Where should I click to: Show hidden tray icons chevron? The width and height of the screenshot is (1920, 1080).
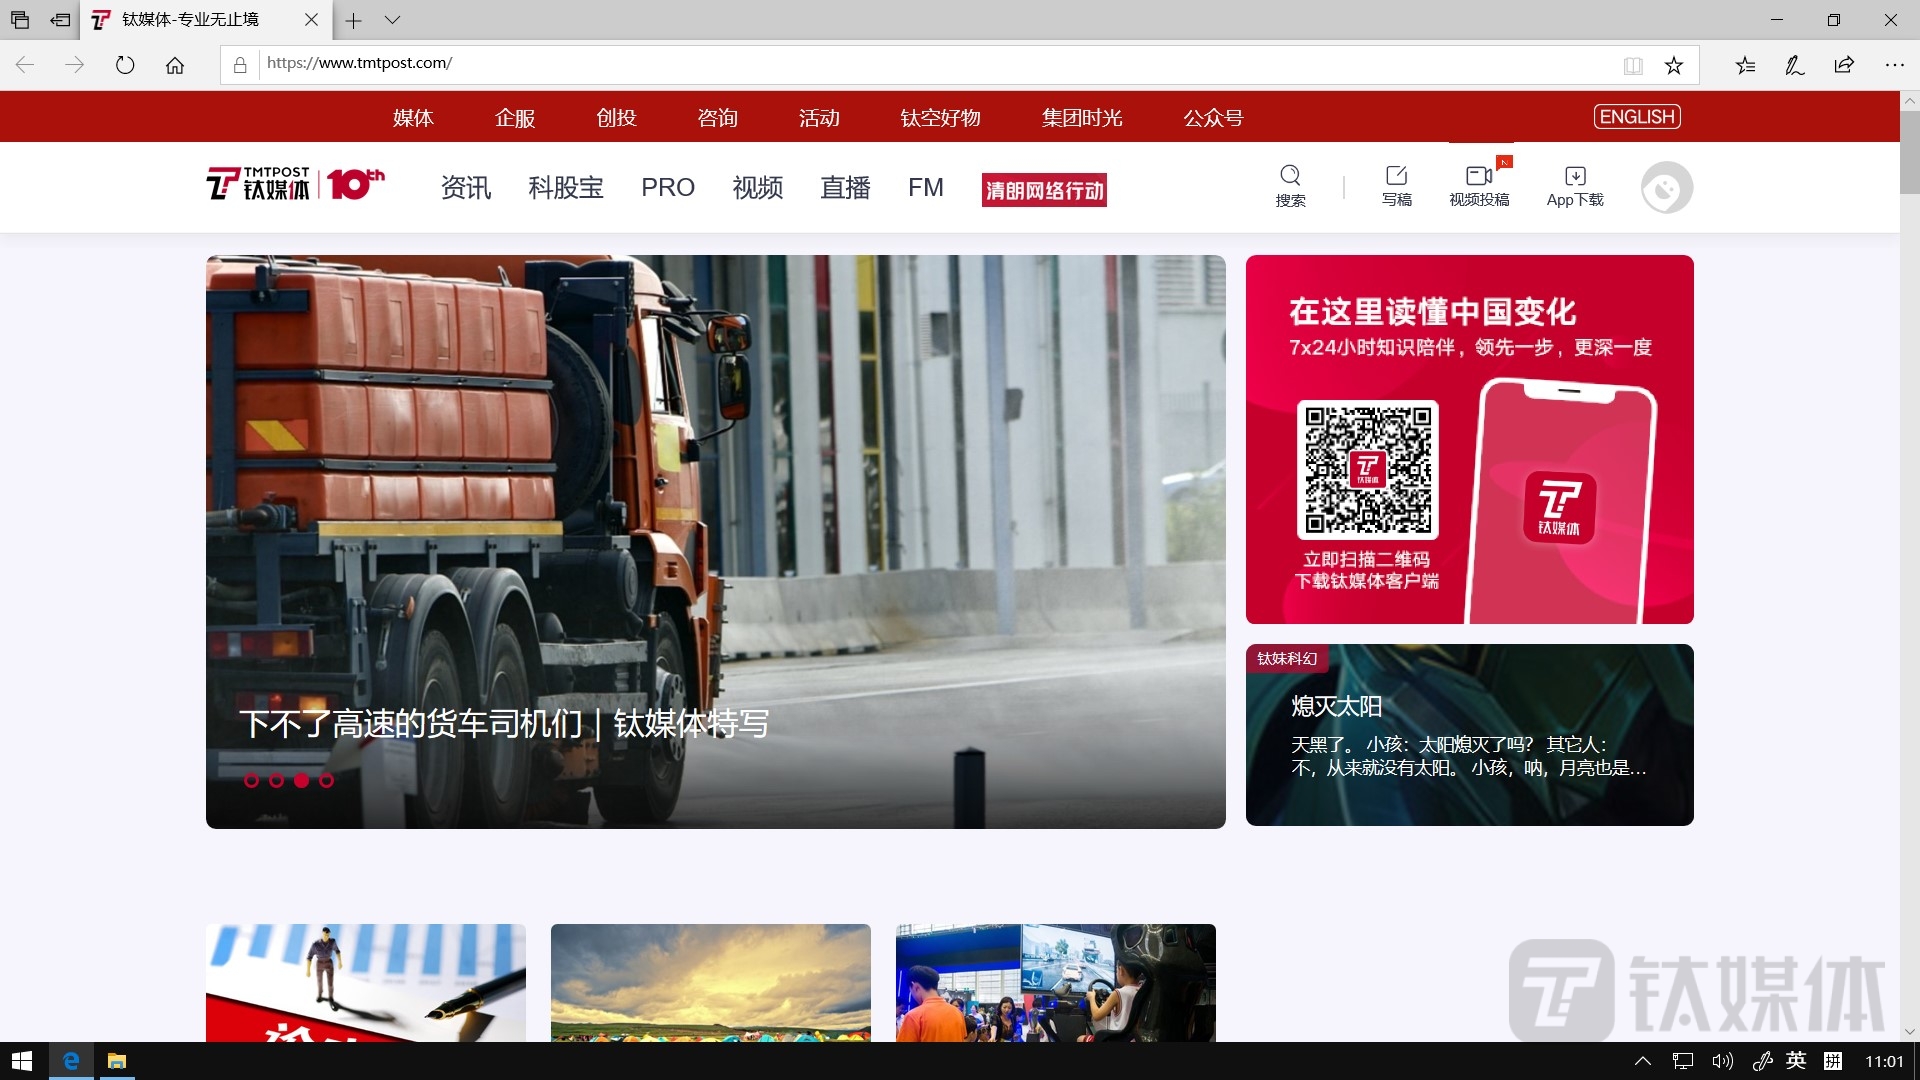pyautogui.click(x=1642, y=1061)
